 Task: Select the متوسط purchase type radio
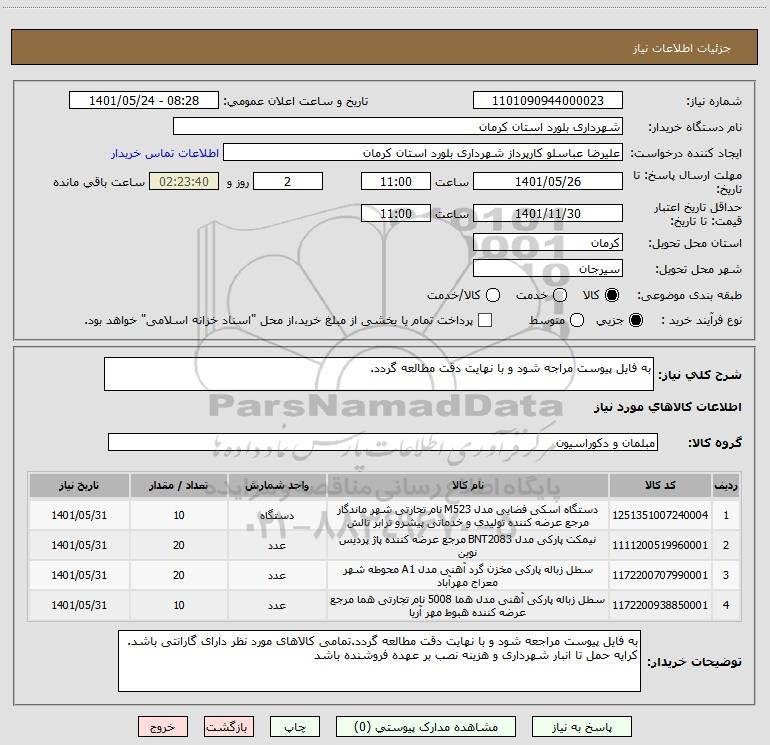coord(577,320)
